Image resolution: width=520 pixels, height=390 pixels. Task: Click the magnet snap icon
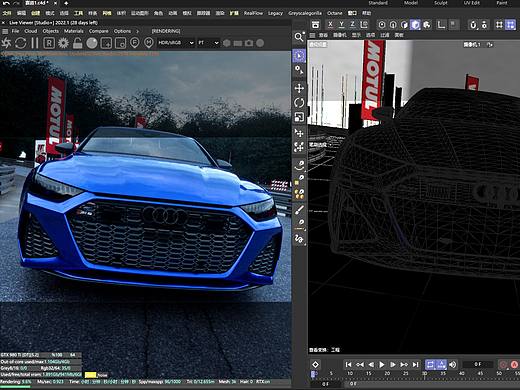[x=473, y=25]
